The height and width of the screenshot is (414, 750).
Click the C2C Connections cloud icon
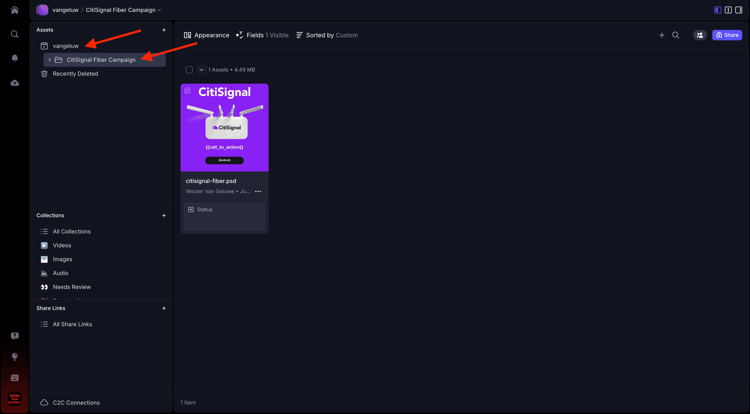pos(44,403)
